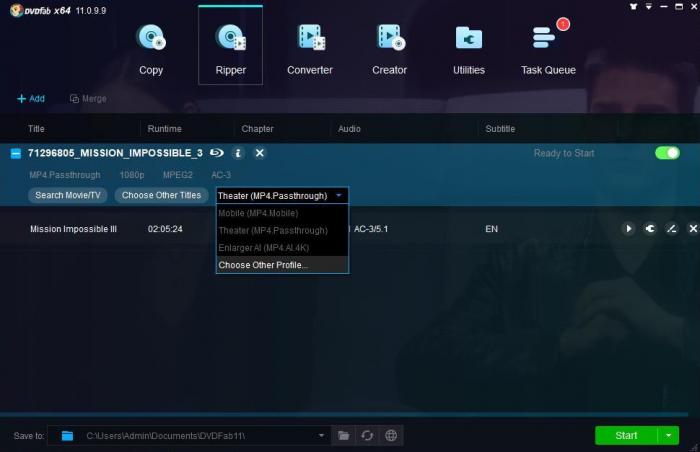Image resolution: width=700 pixels, height=452 pixels.
Task: Click the Chapter column header
Action: 257,129
